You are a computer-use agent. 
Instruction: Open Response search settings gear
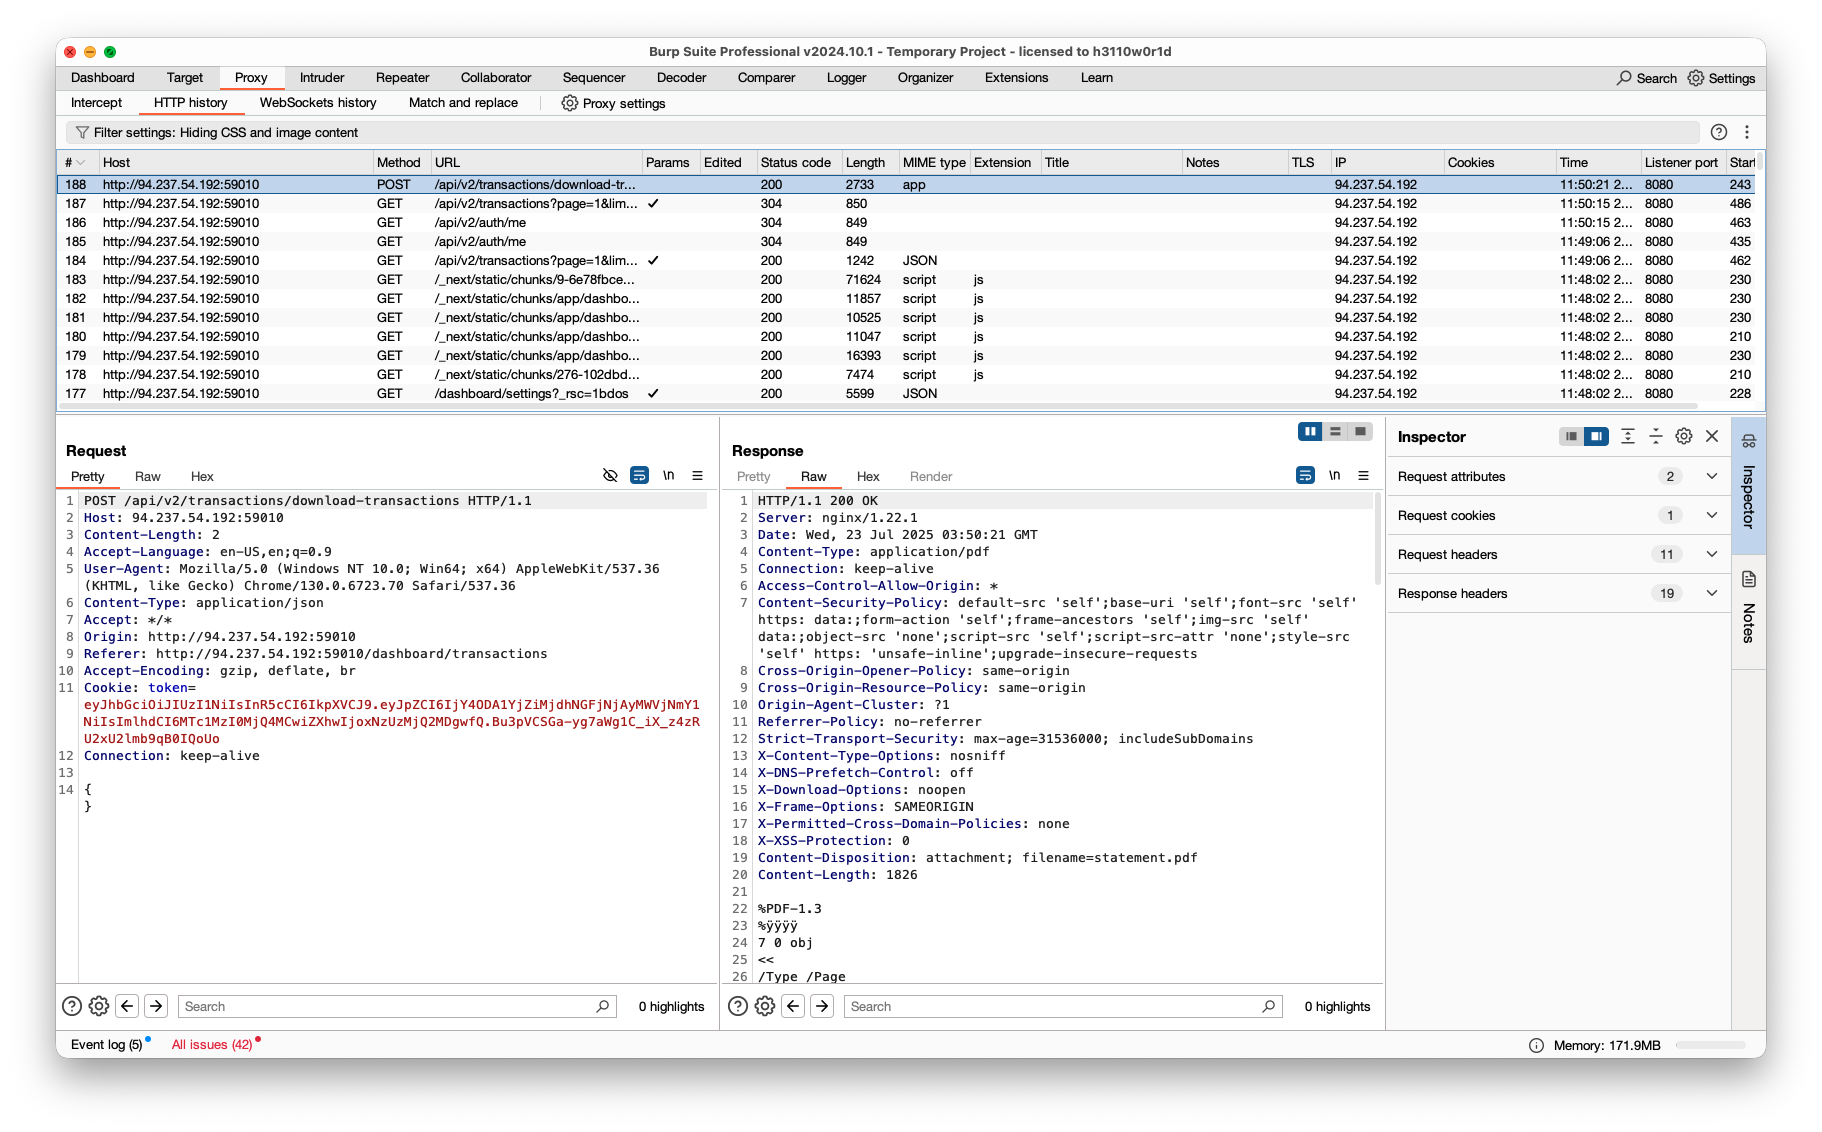[x=765, y=1006]
